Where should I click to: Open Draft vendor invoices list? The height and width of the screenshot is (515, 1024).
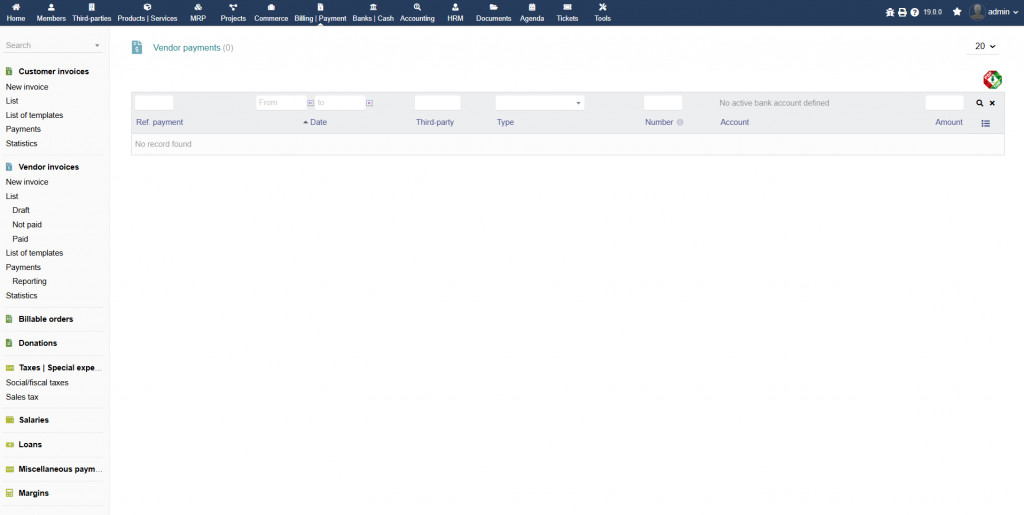21,210
